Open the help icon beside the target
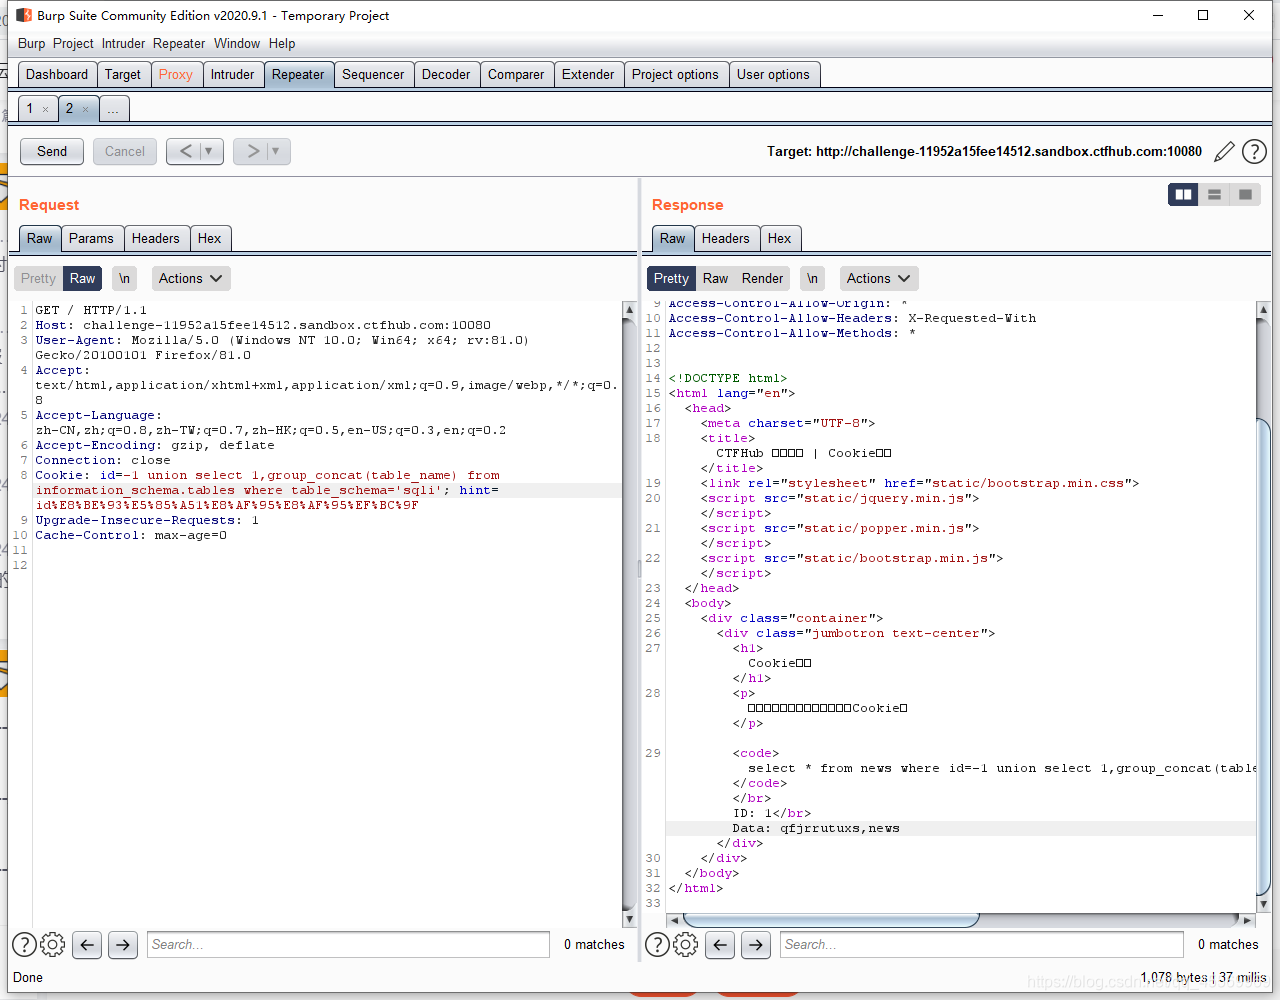Viewport: 1280px width, 1000px height. point(1254,152)
